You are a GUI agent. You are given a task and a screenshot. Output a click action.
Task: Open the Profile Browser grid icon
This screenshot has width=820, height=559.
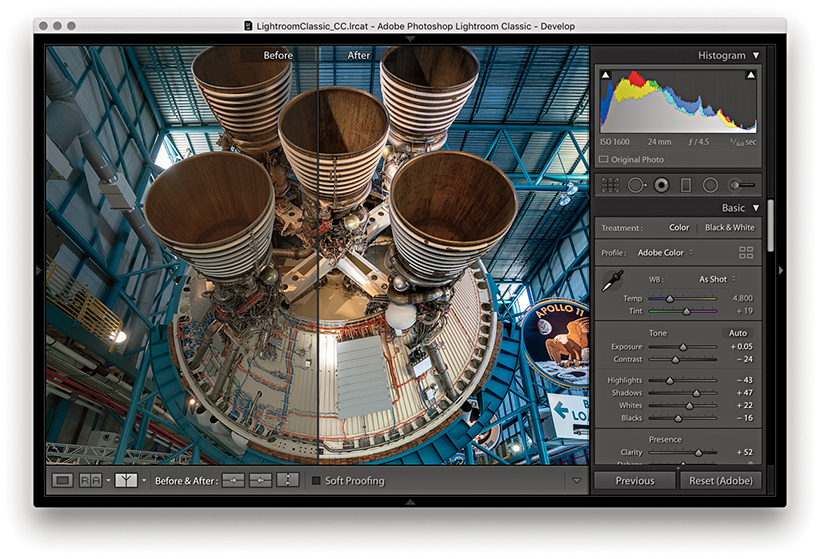(x=745, y=253)
